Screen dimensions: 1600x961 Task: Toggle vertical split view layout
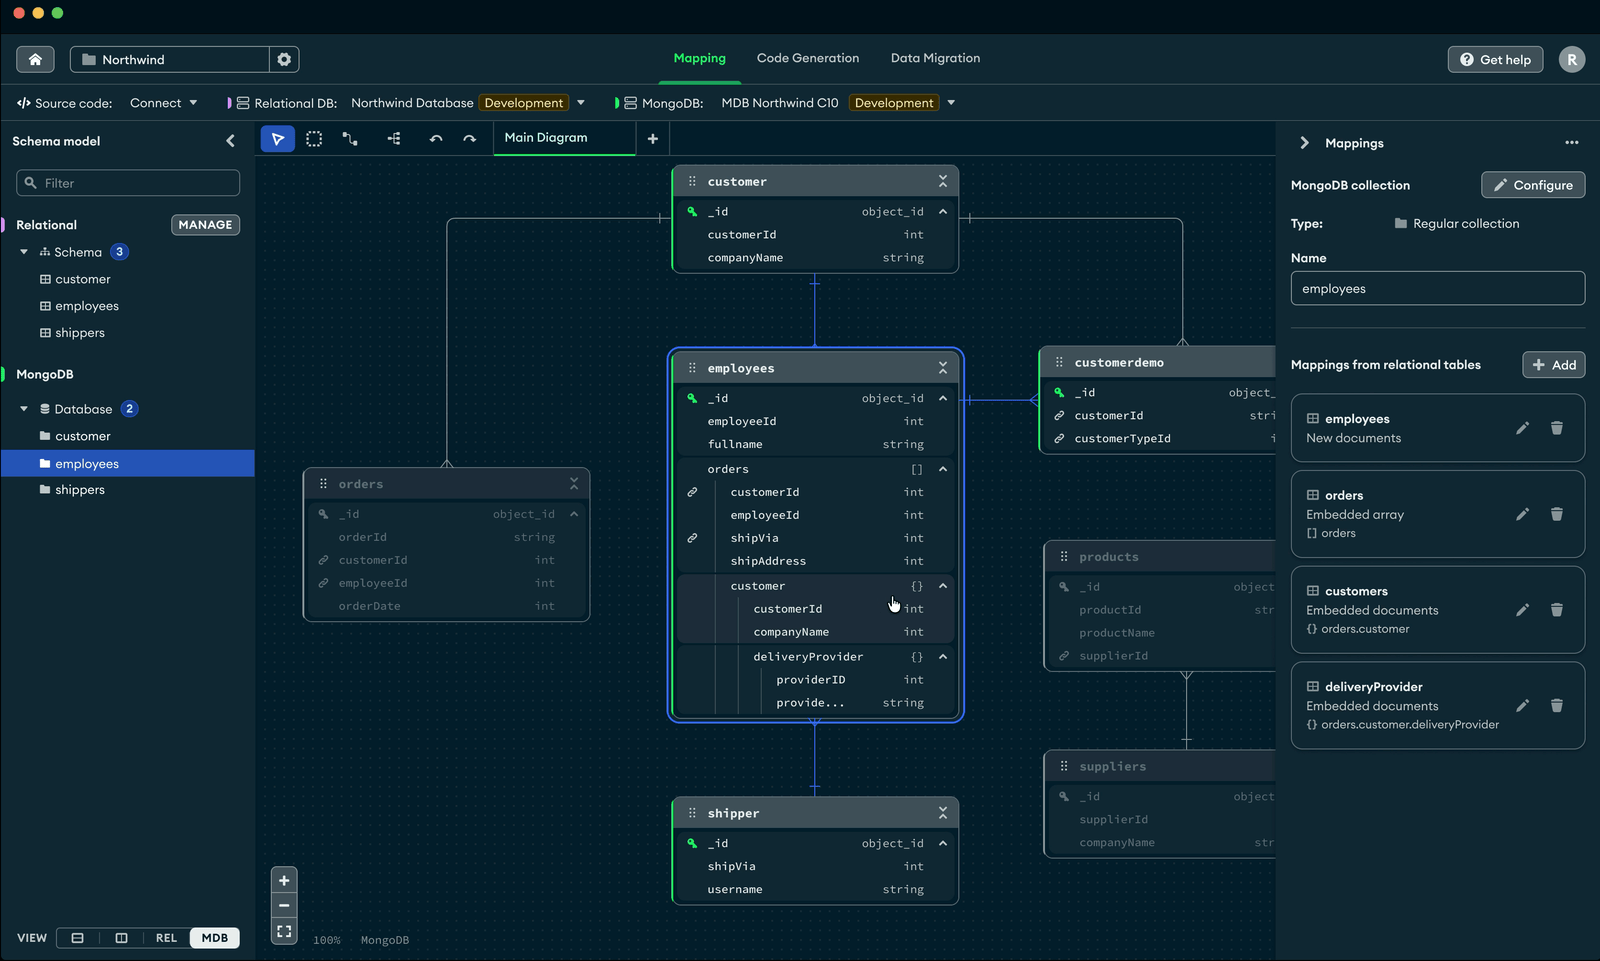click(121, 938)
